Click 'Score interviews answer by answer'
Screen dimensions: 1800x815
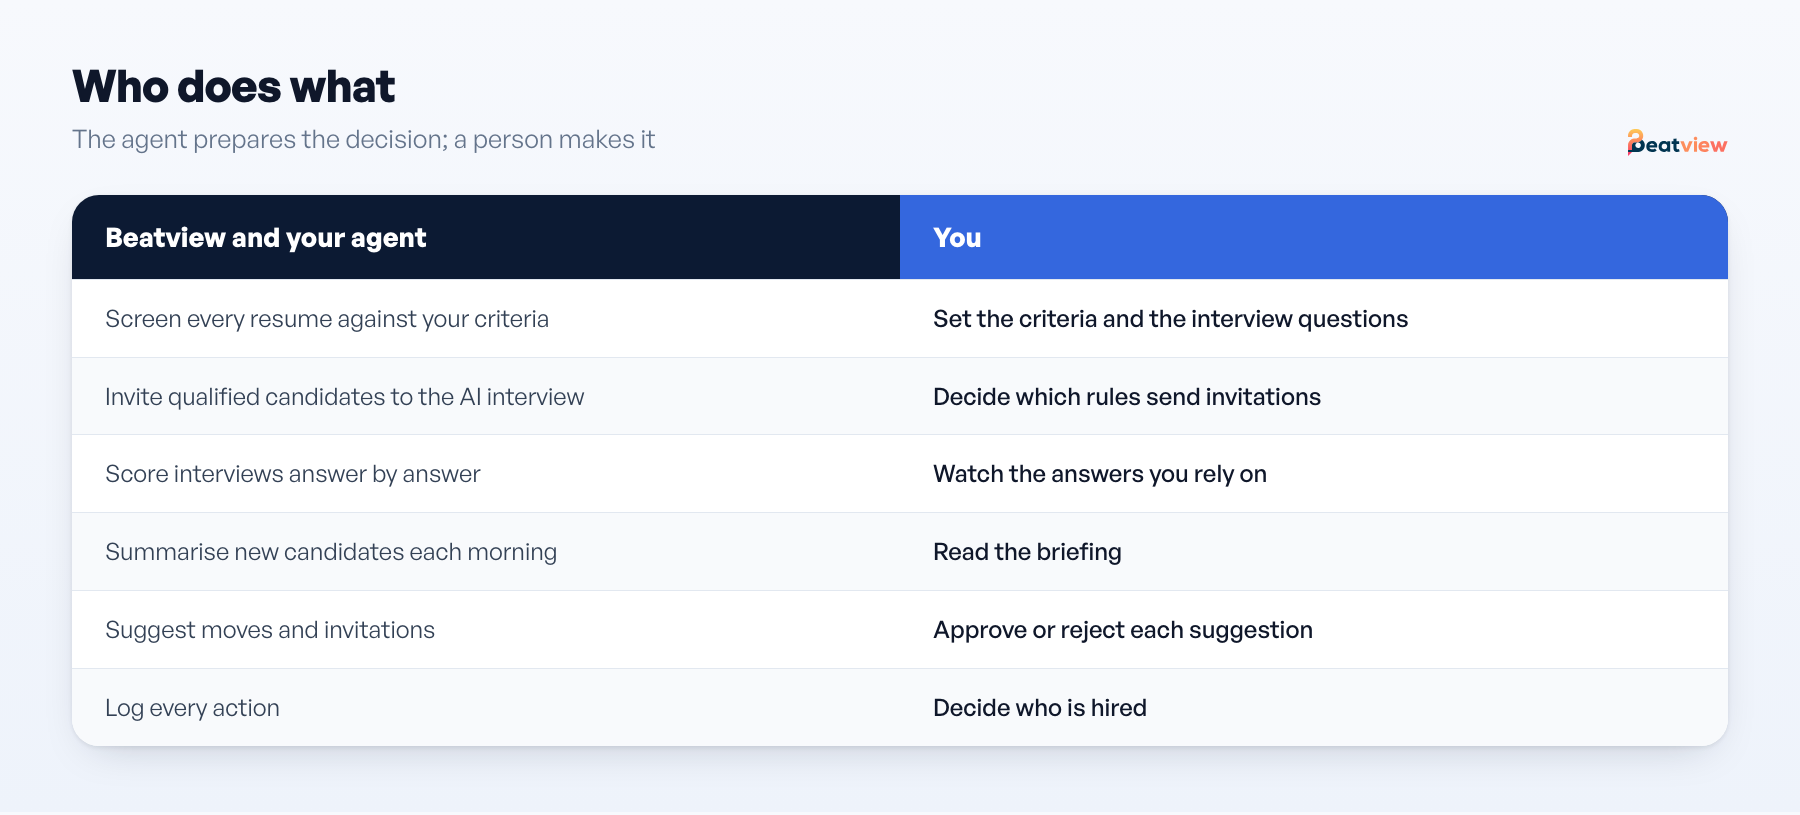tap(293, 474)
